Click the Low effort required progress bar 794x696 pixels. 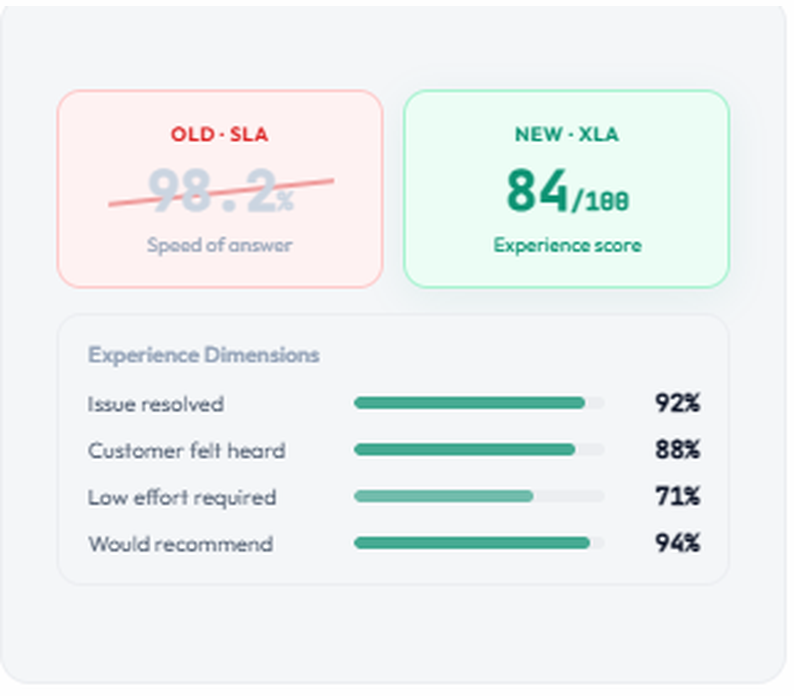[478, 496]
